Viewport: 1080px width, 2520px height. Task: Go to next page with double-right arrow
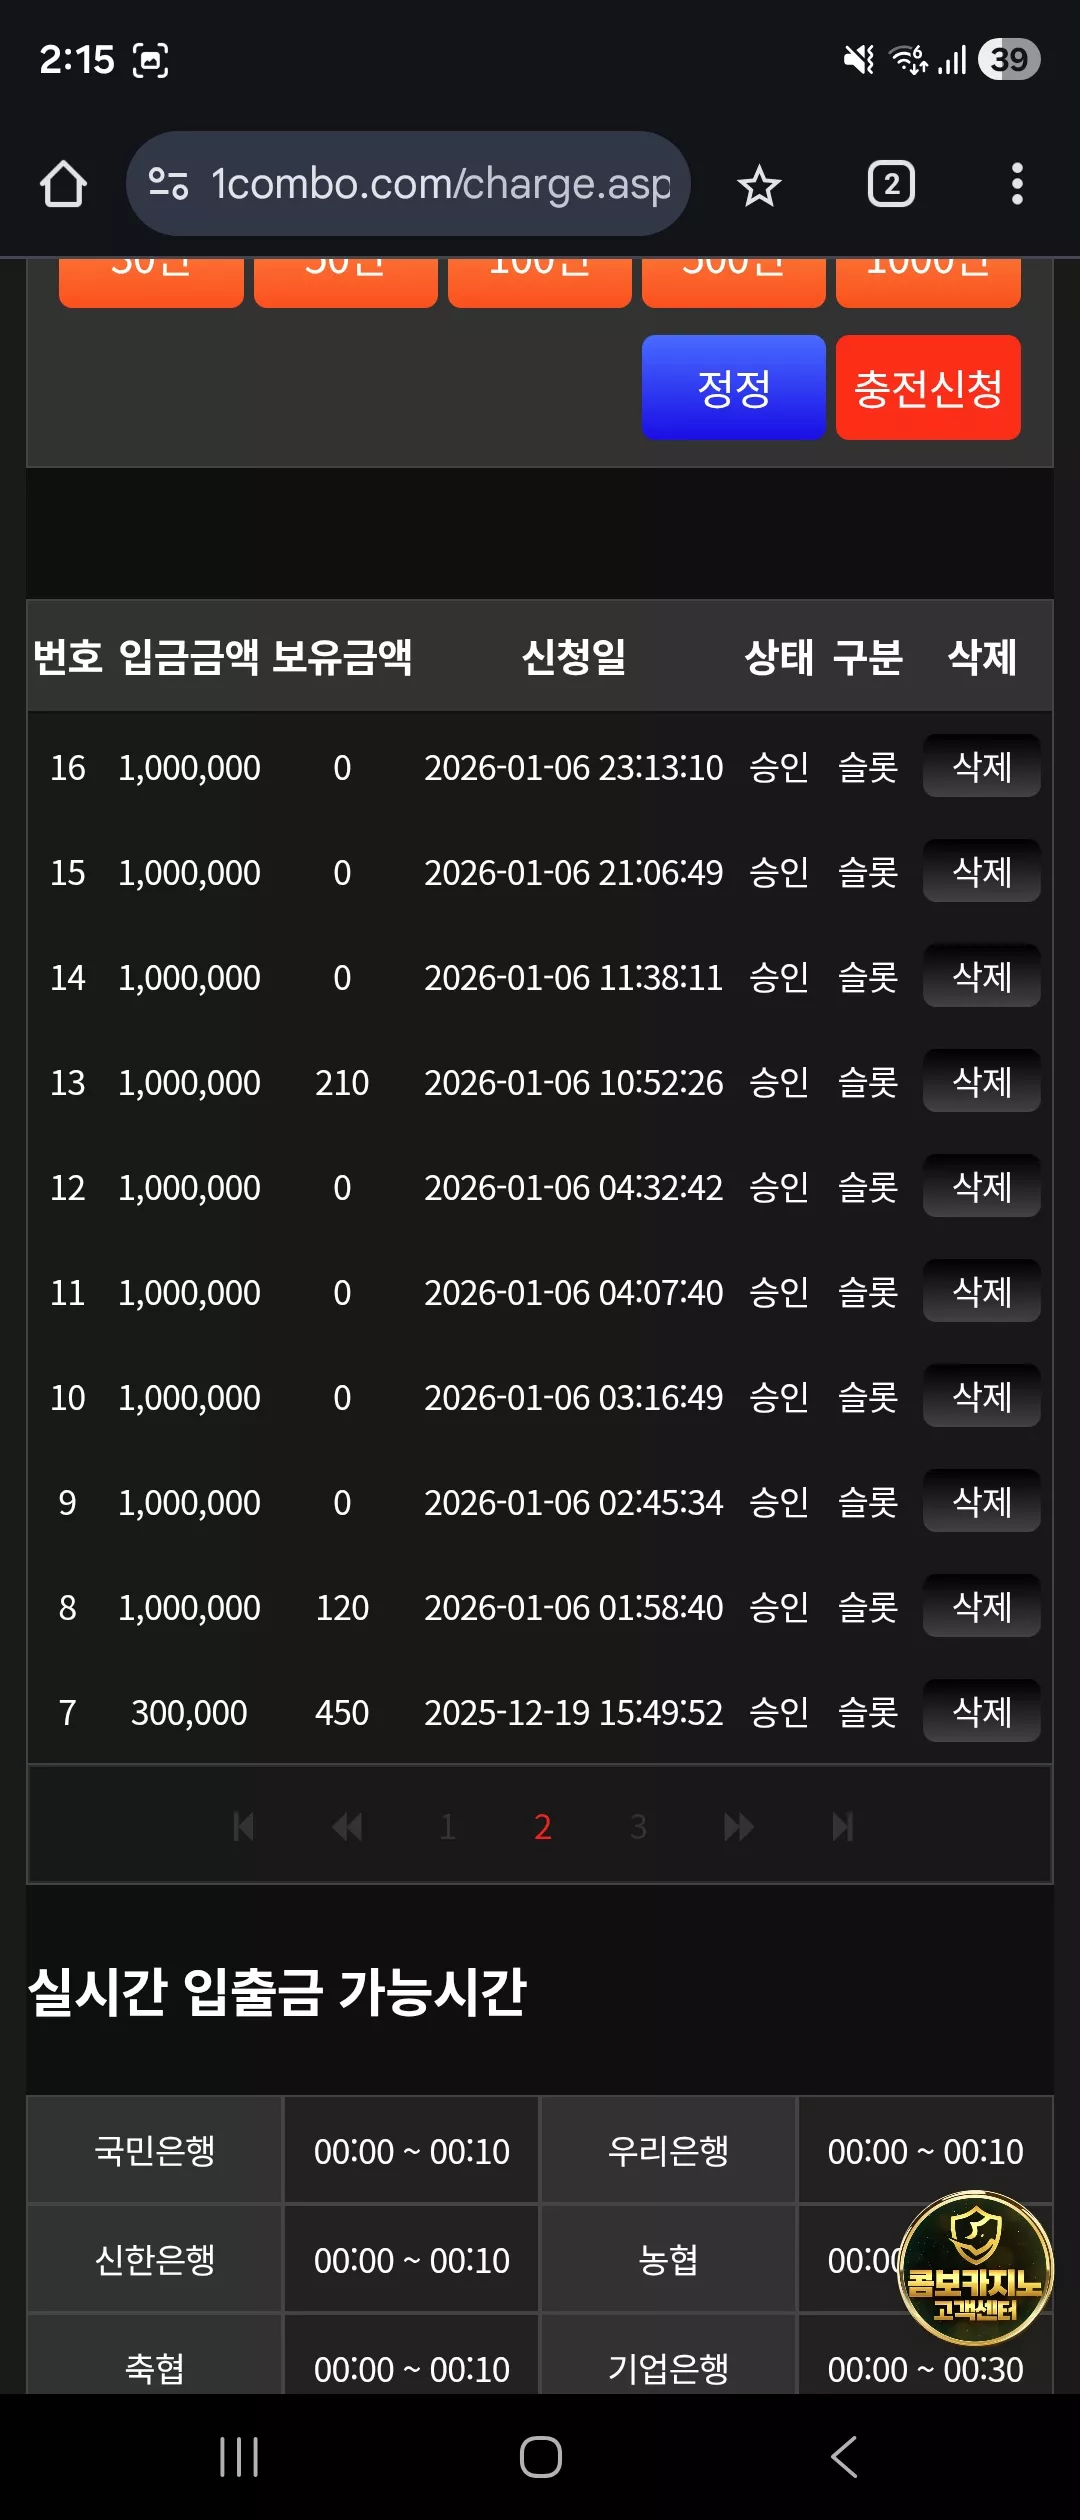[x=739, y=1827]
